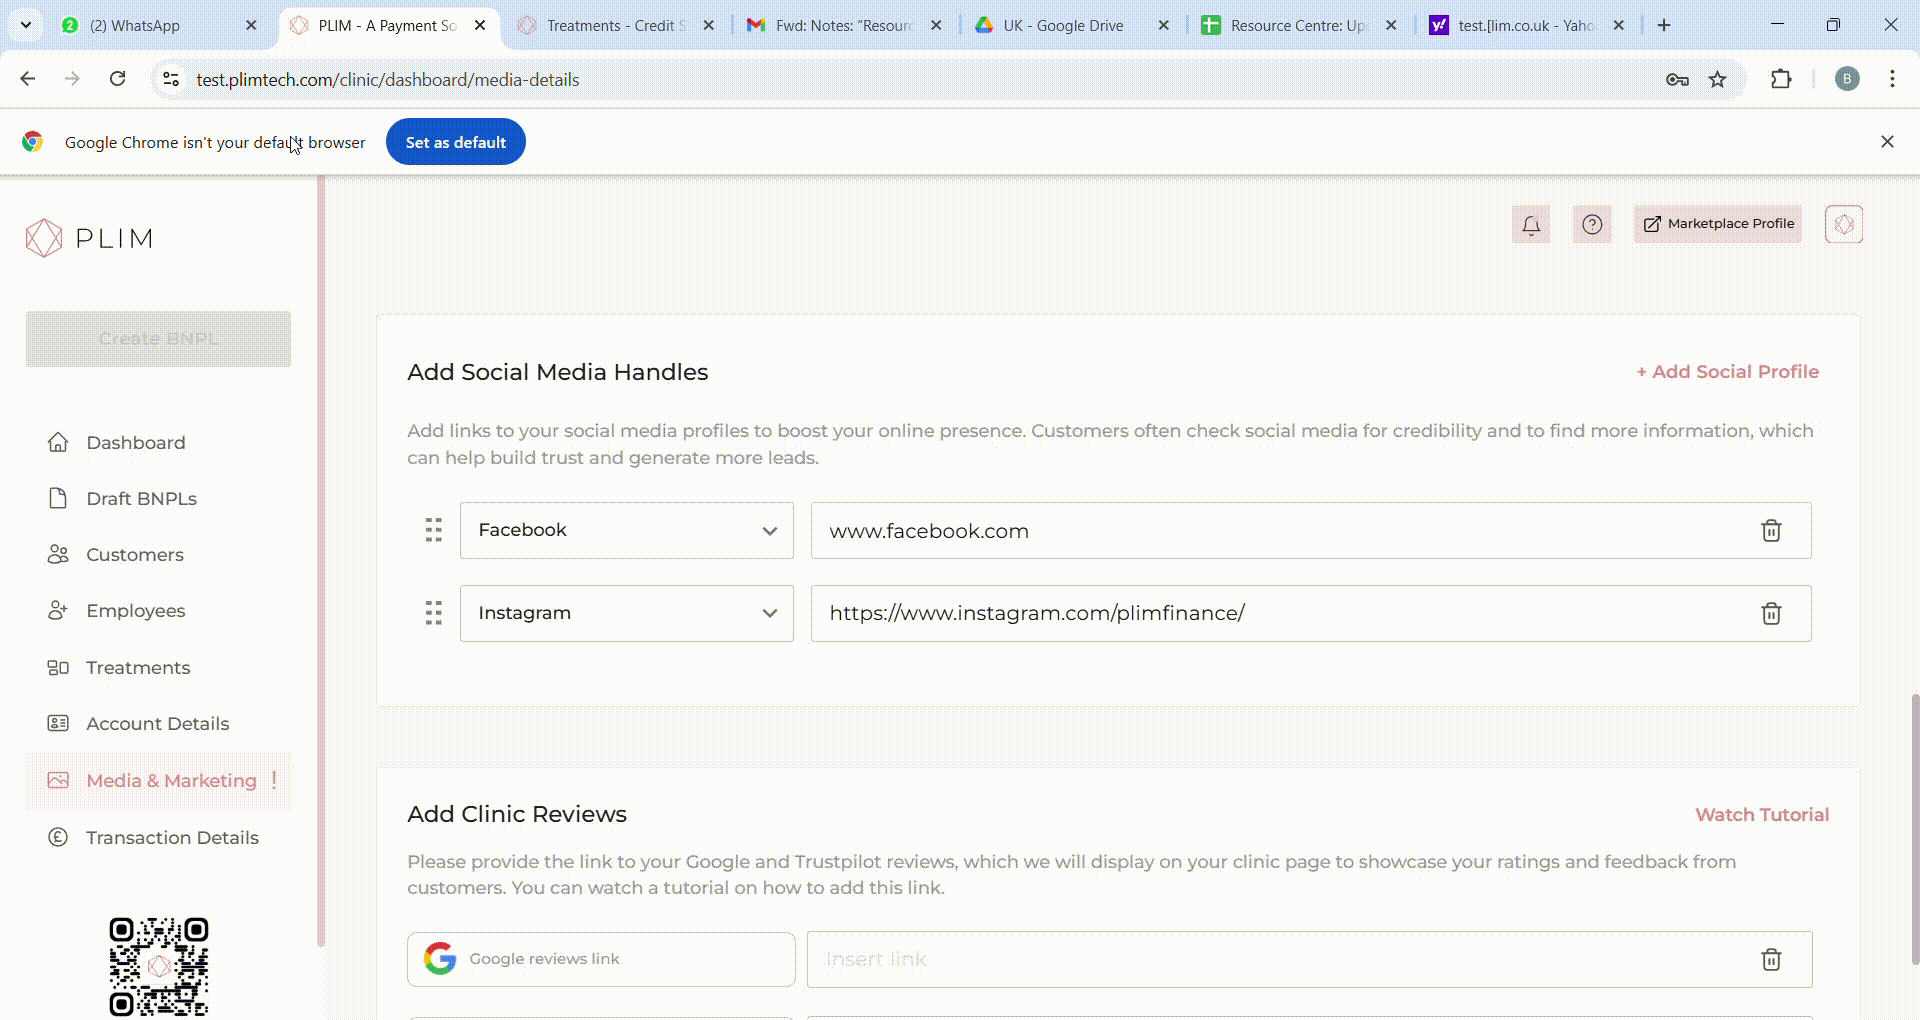The width and height of the screenshot is (1920, 1020).
Task: Close the UK - Google Drive tab
Action: [1163, 25]
